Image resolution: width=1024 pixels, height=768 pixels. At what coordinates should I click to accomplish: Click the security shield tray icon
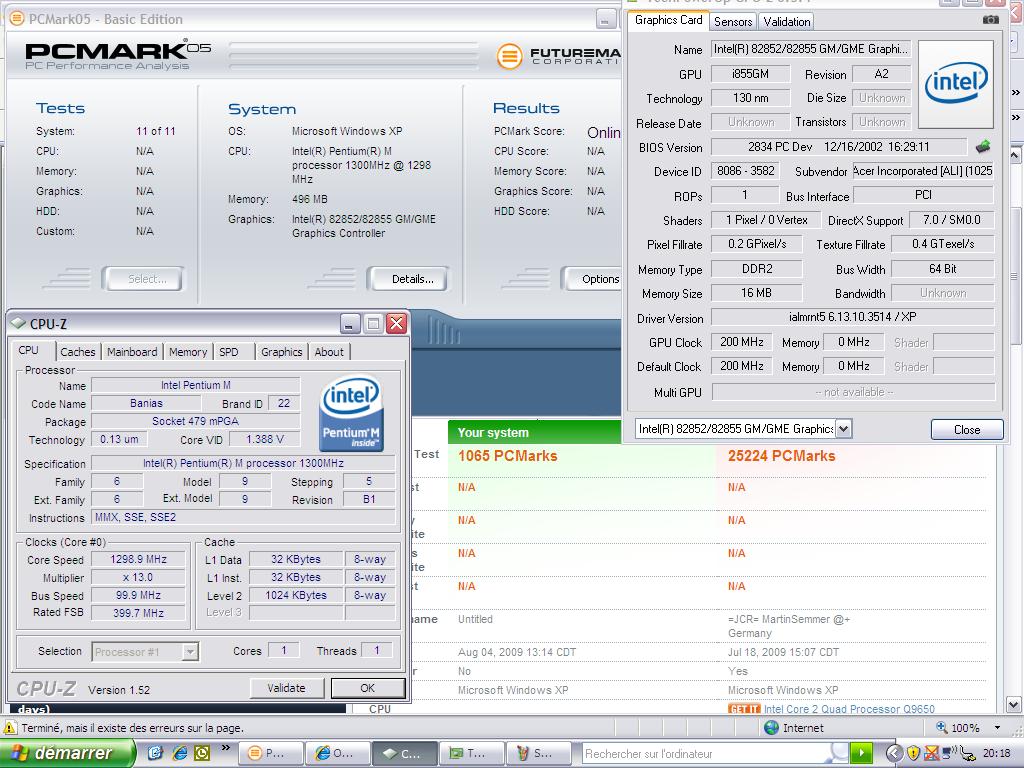(x=913, y=753)
